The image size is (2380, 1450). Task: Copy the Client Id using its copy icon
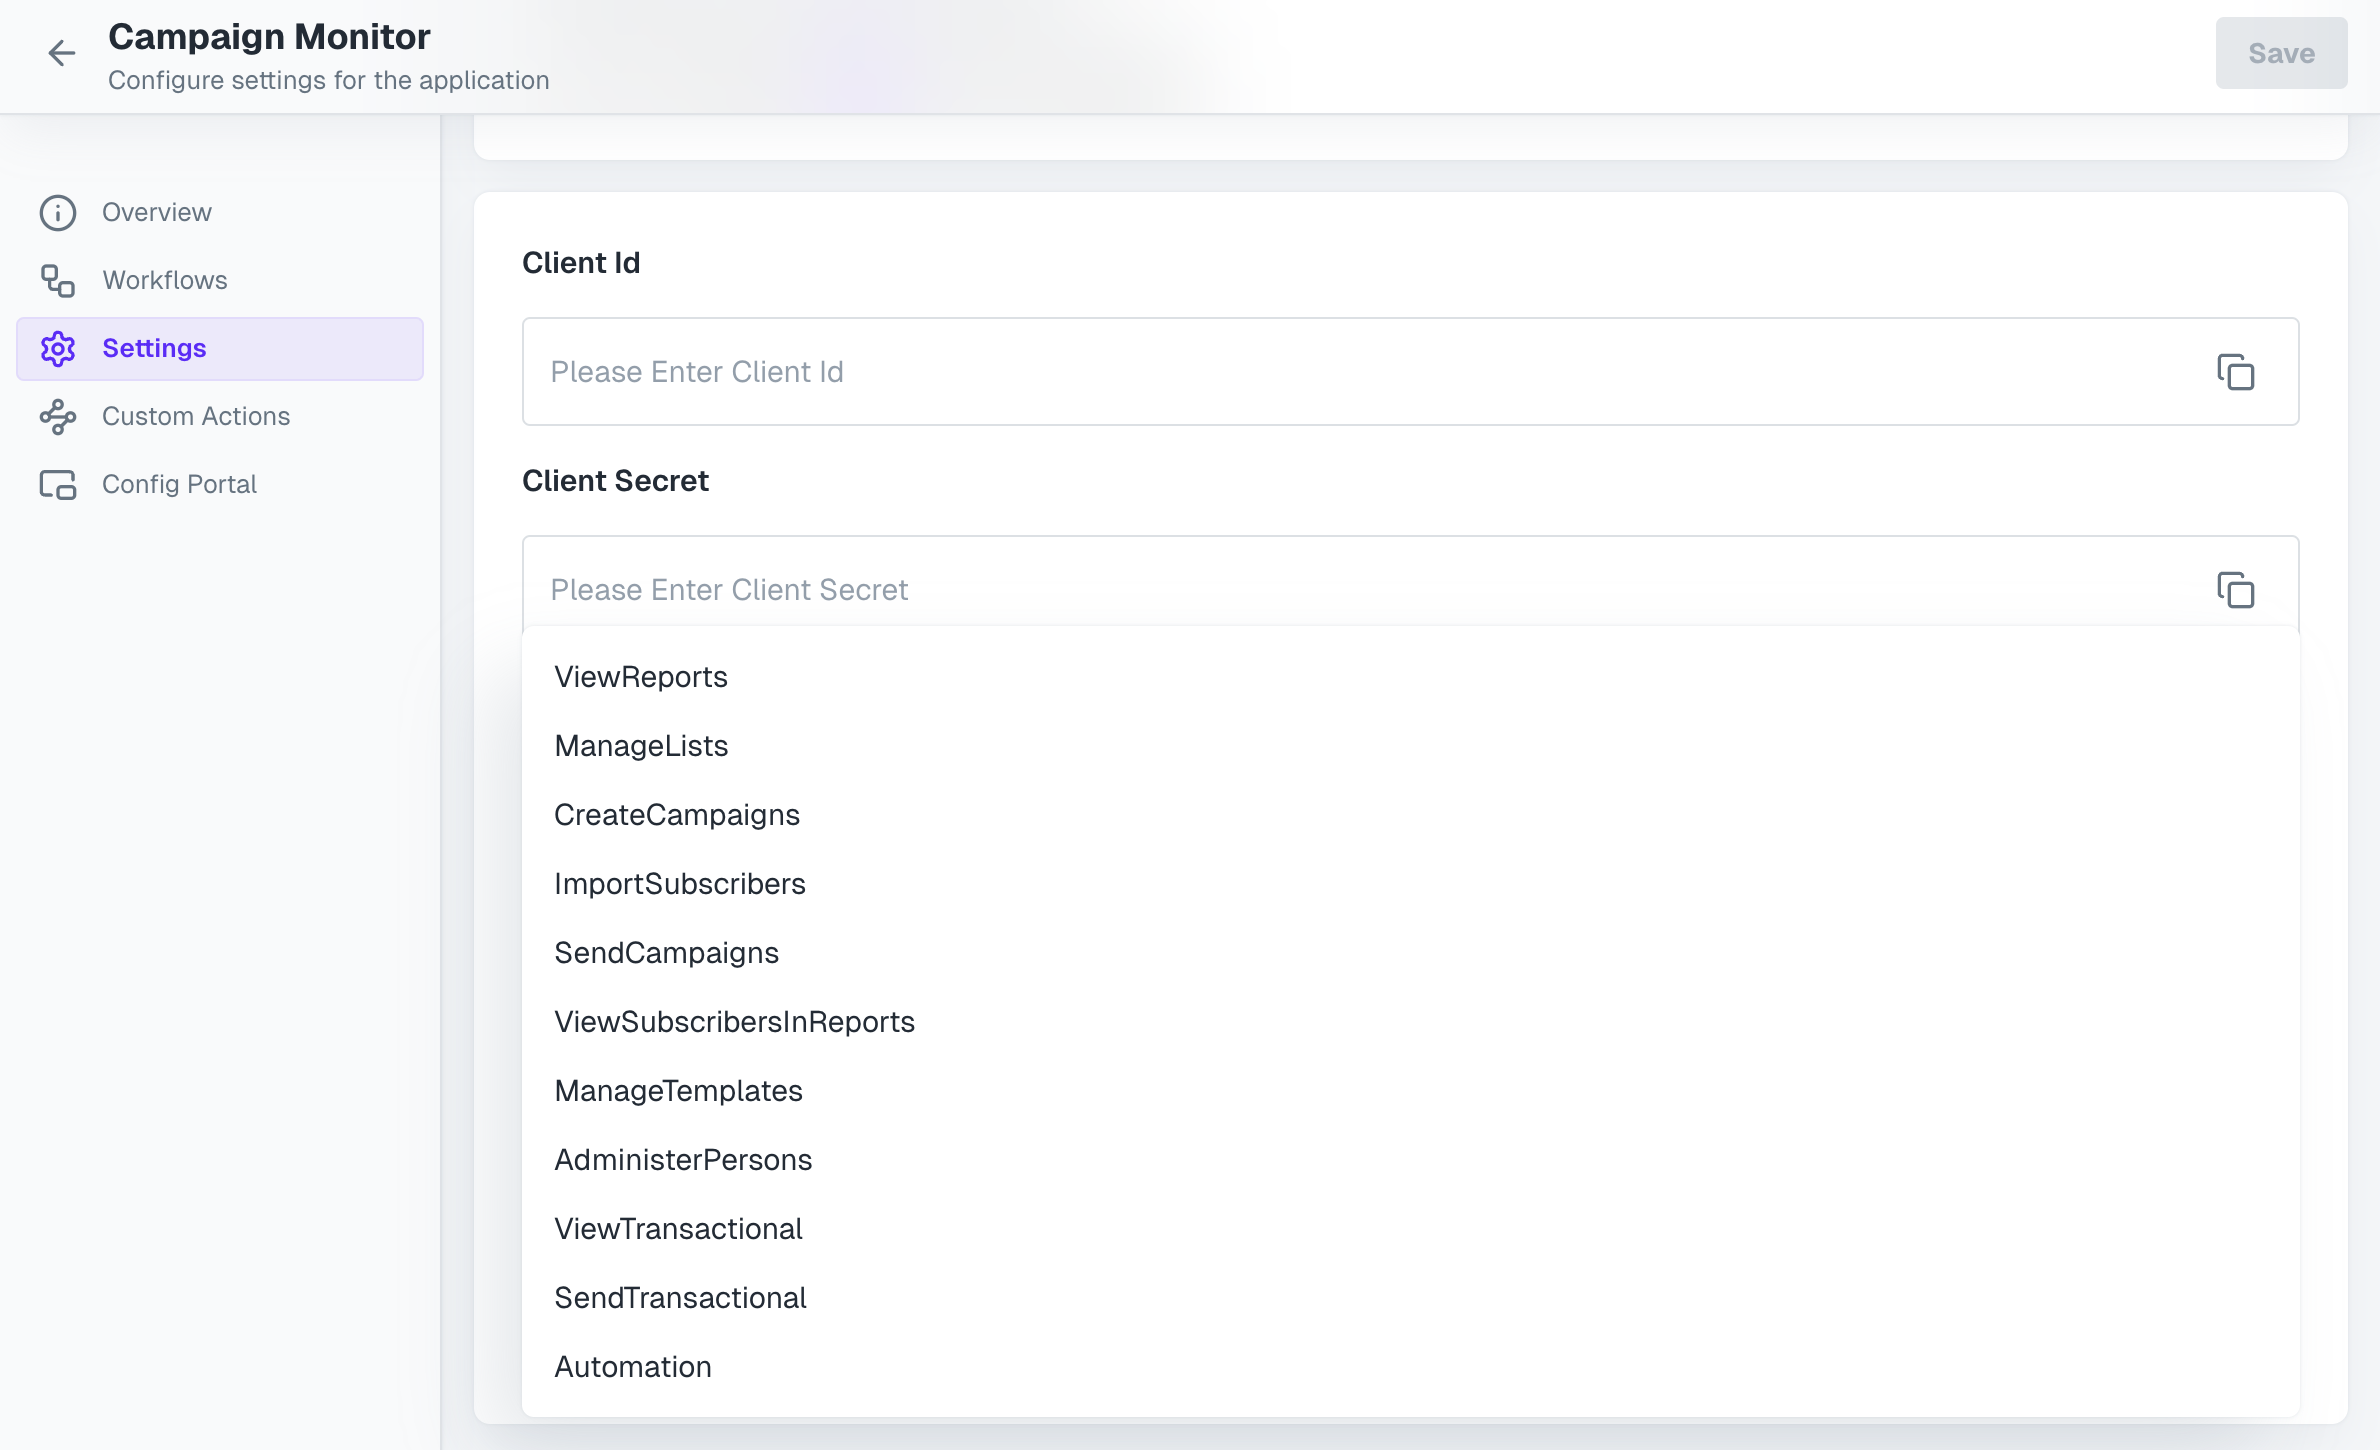coord(2237,371)
